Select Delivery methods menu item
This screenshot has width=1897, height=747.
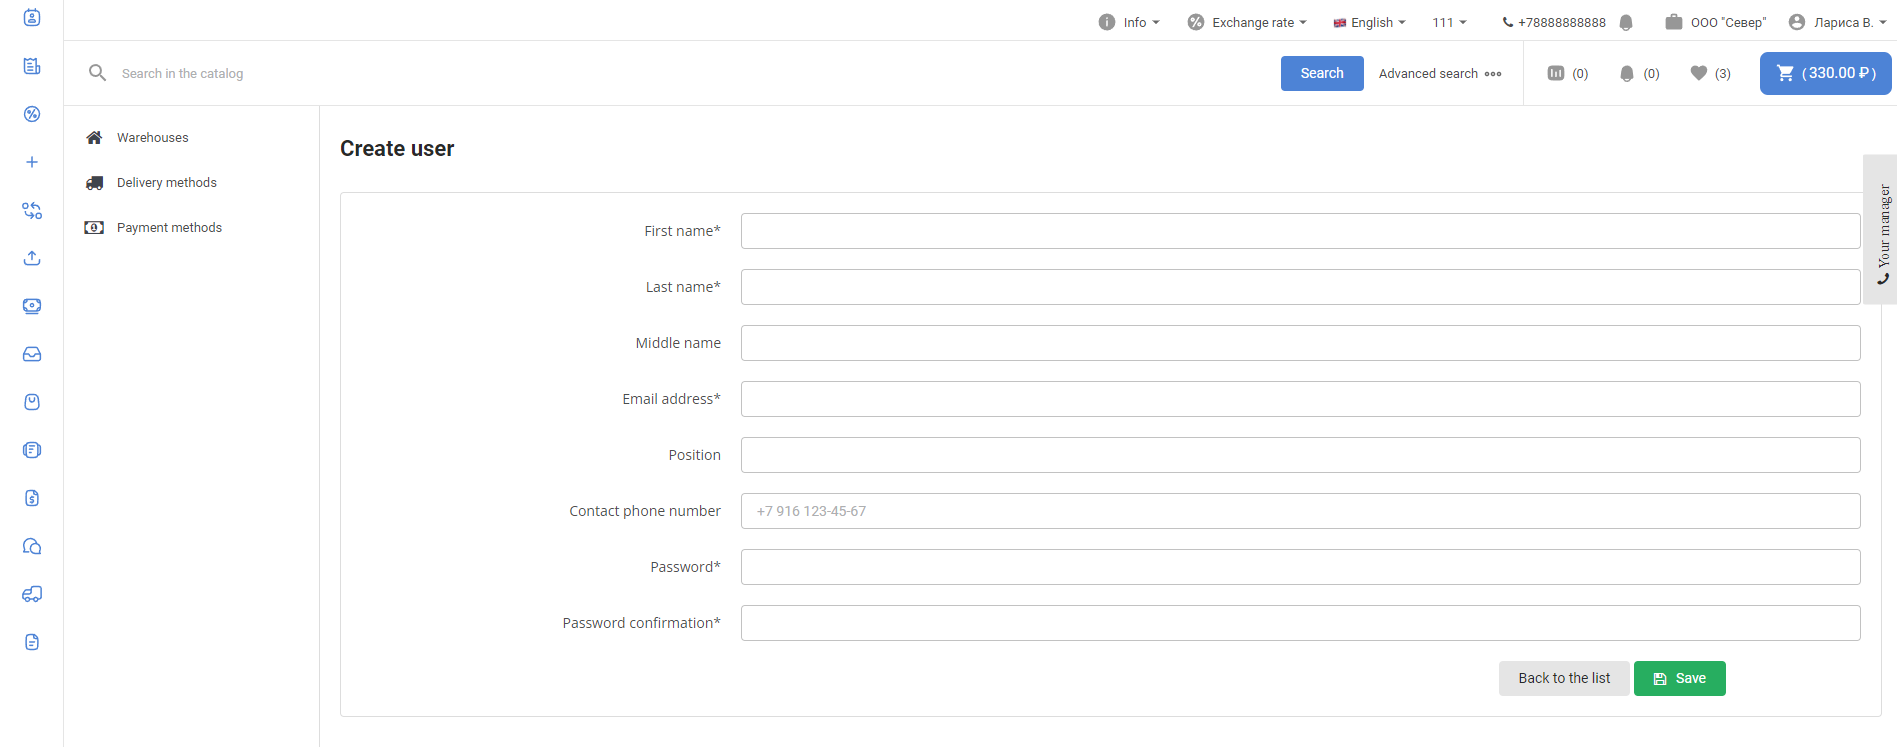point(166,183)
